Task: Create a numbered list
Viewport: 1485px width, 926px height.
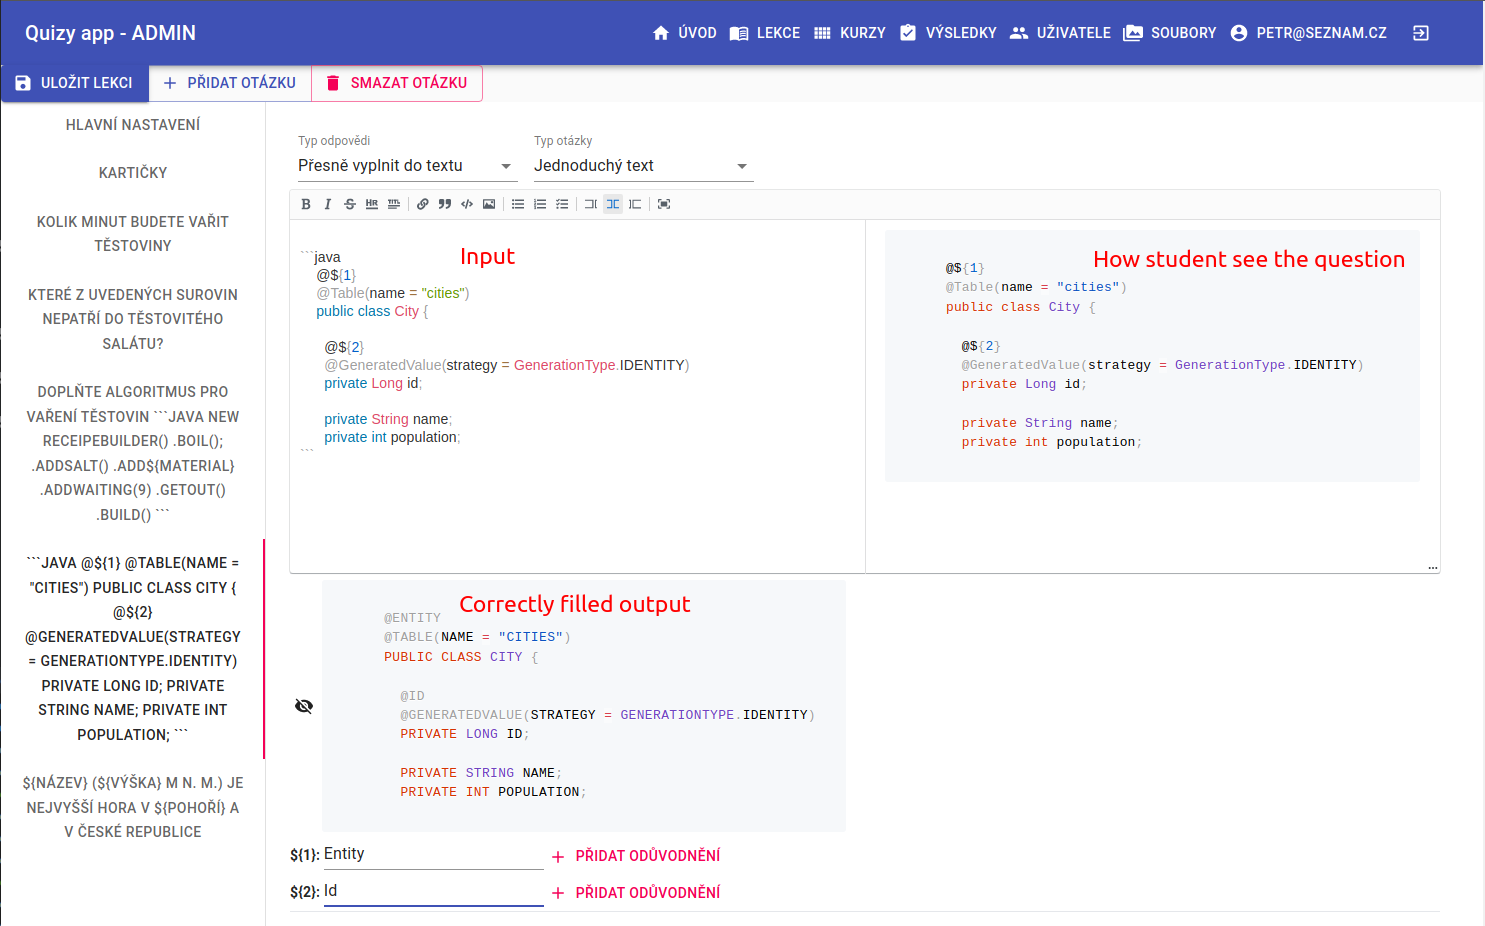Action: [x=540, y=204]
